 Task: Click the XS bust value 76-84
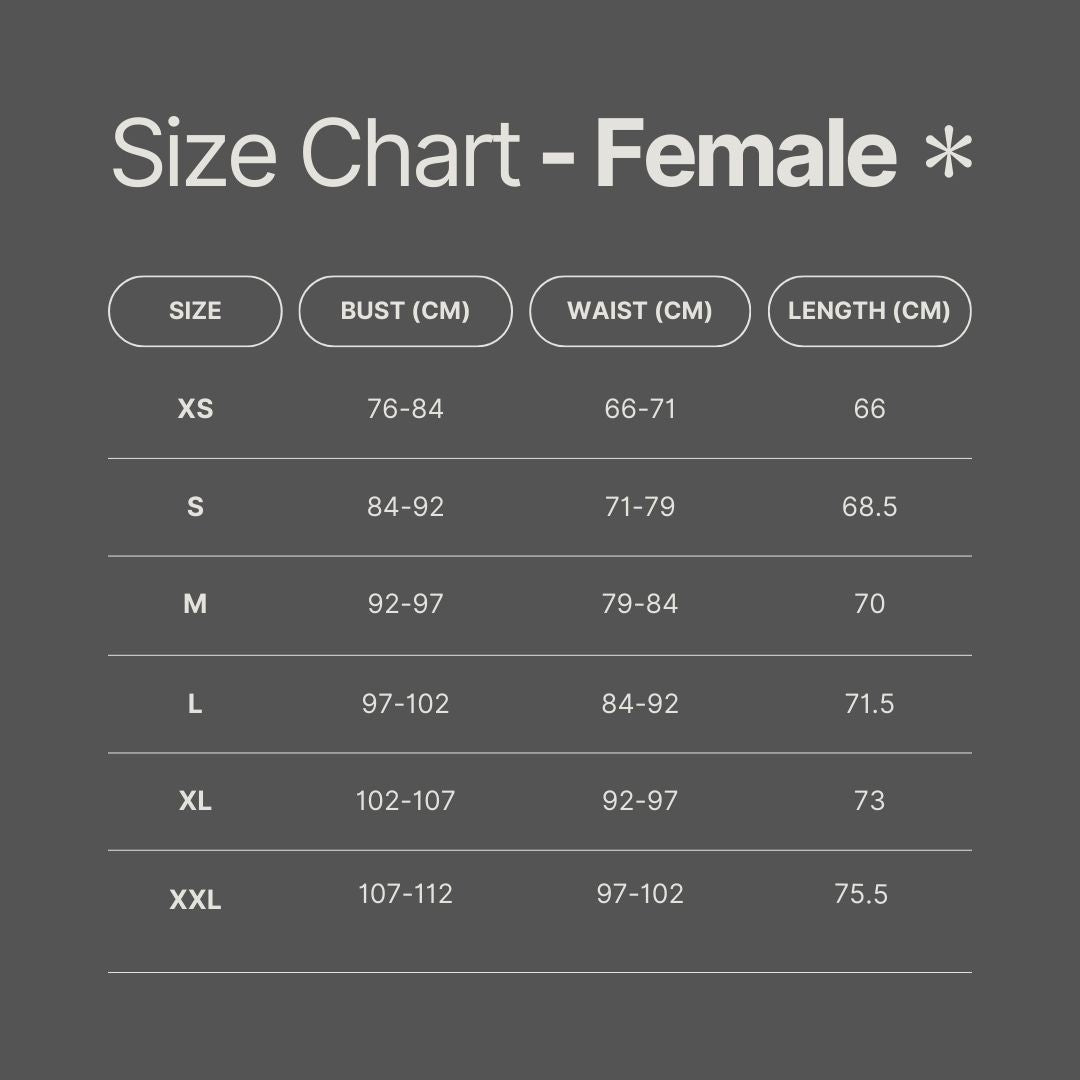click(405, 409)
